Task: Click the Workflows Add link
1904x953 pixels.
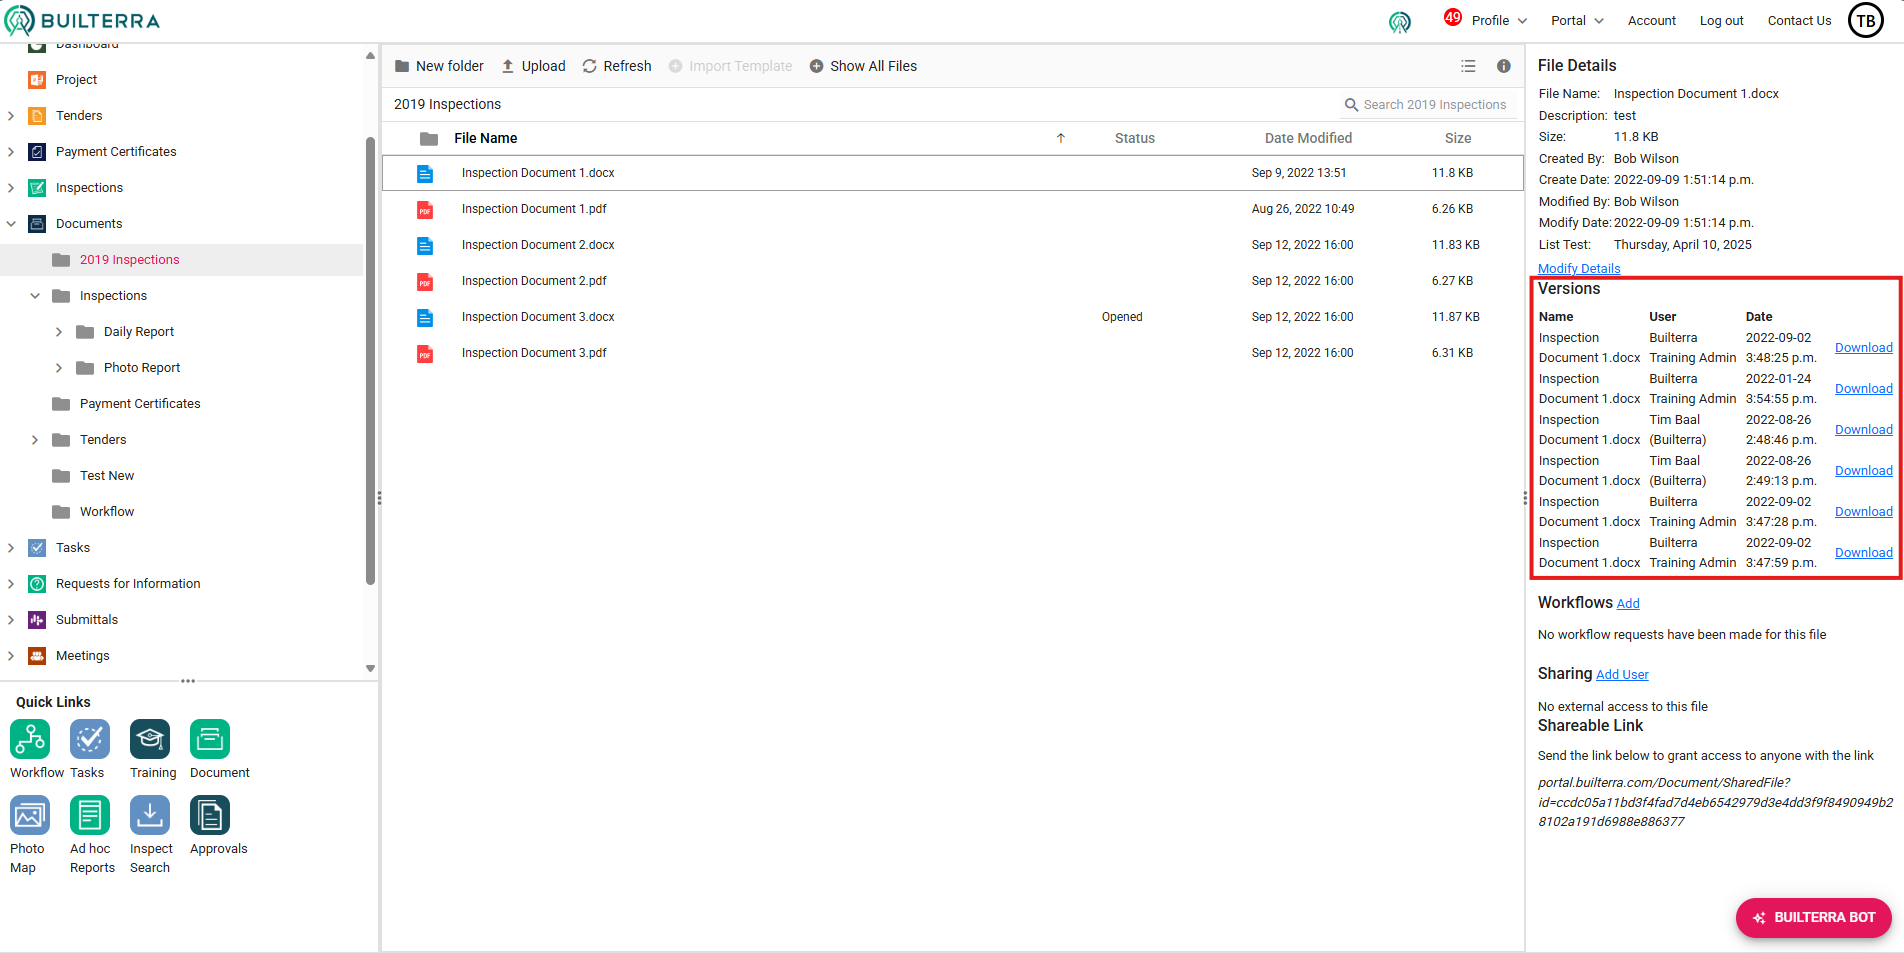Action: (x=1628, y=603)
